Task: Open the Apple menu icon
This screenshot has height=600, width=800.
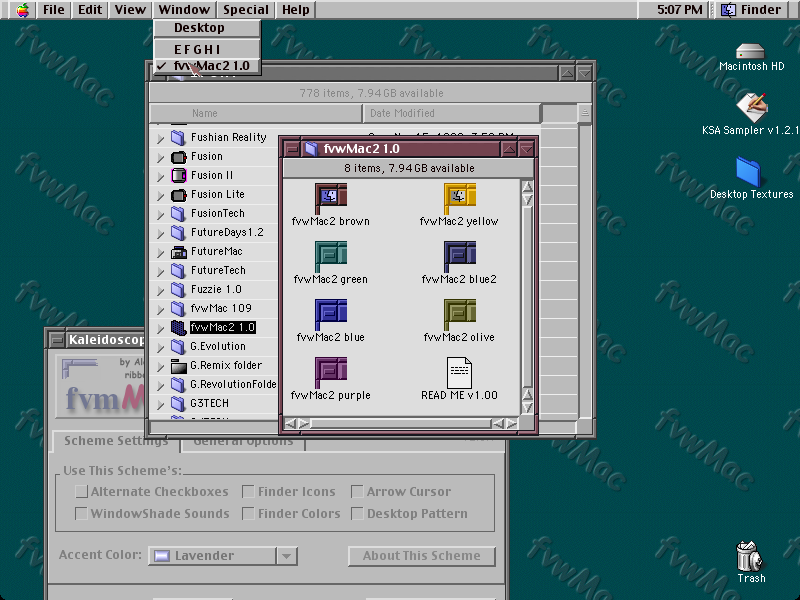Action: [22, 10]
